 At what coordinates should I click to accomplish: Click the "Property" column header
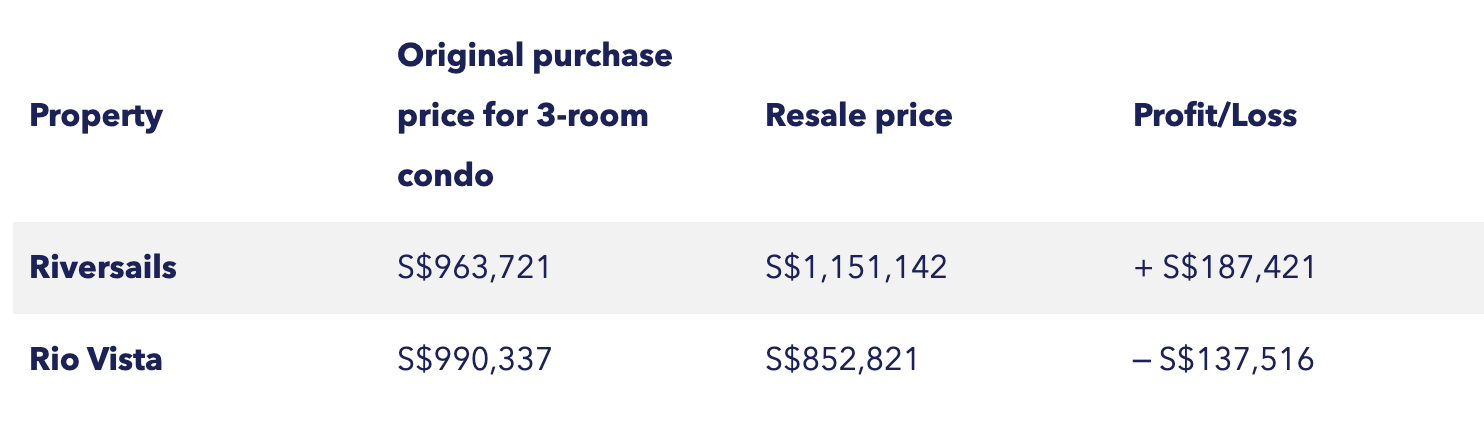tap(96, 116)
